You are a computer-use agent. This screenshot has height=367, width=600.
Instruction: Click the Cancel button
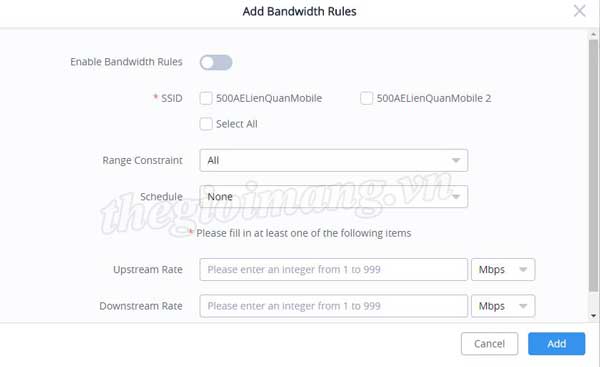coord(489,344)
